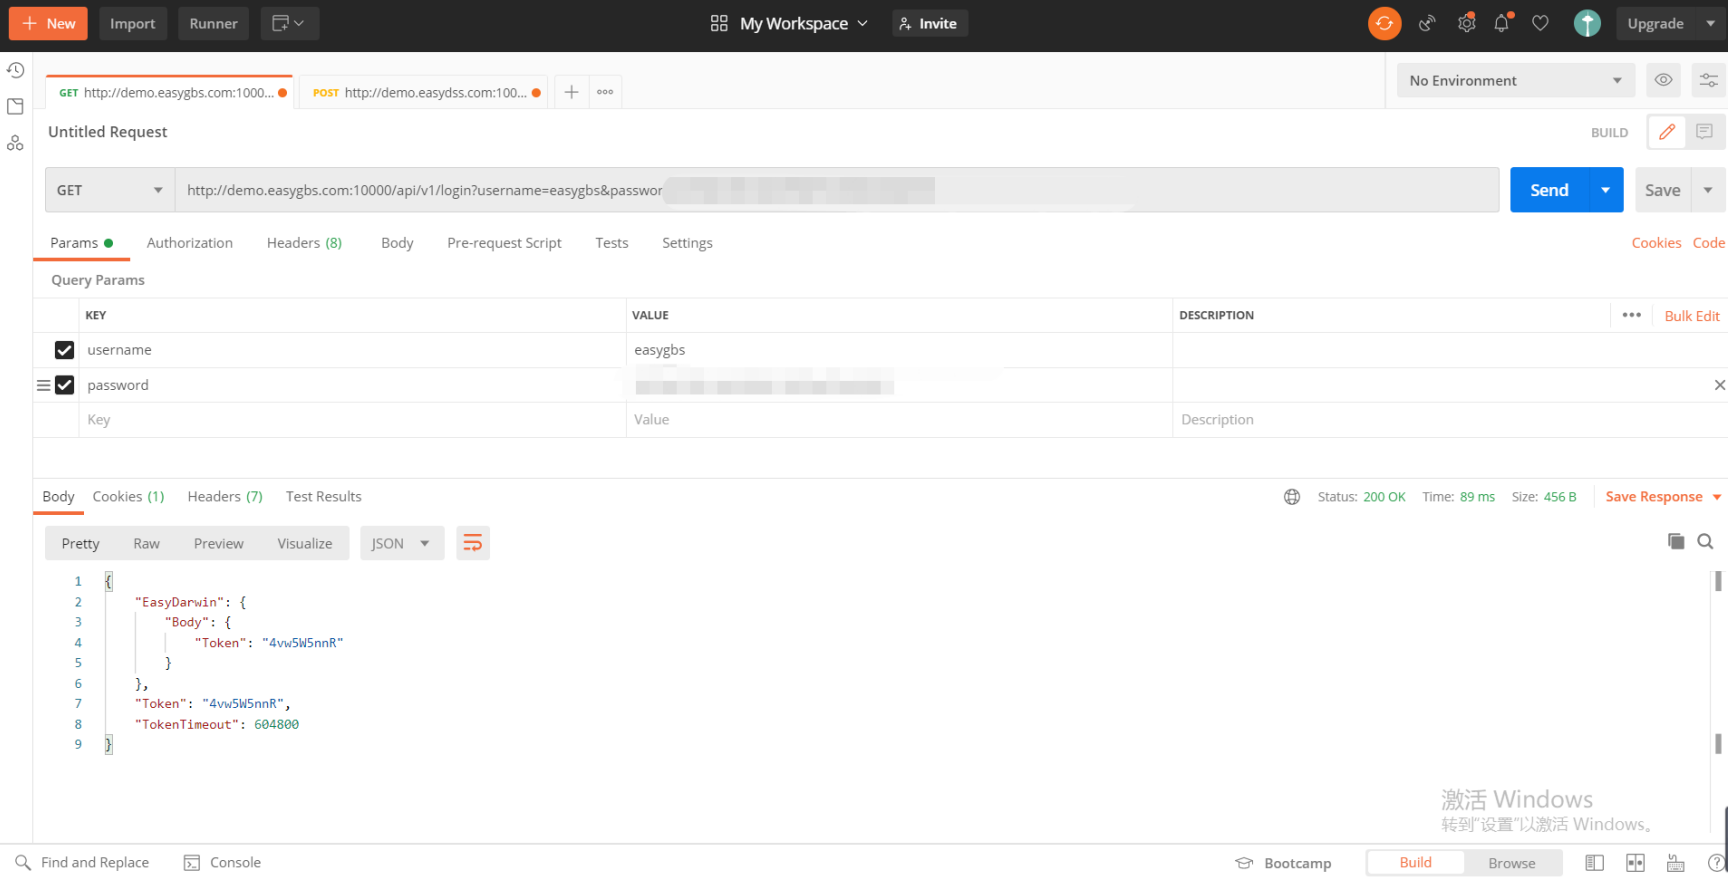This screenshot has width=1728, height=877.
Task: Open manage environments sliders icon
Action: click(1708, 80)
